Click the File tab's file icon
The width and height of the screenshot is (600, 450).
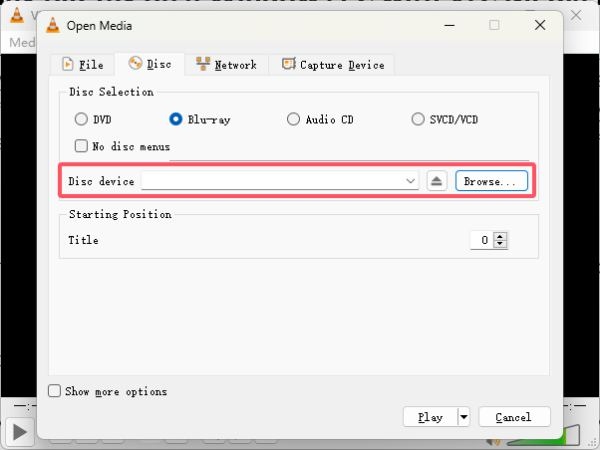tap(68, 64)
